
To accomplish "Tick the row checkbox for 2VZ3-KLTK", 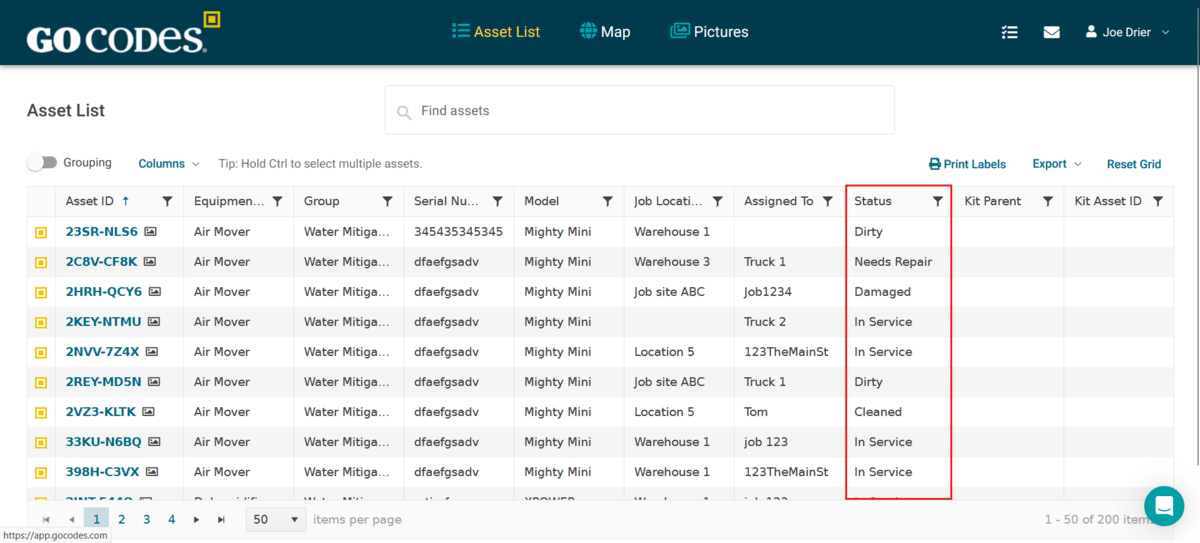I will (41, 412).
